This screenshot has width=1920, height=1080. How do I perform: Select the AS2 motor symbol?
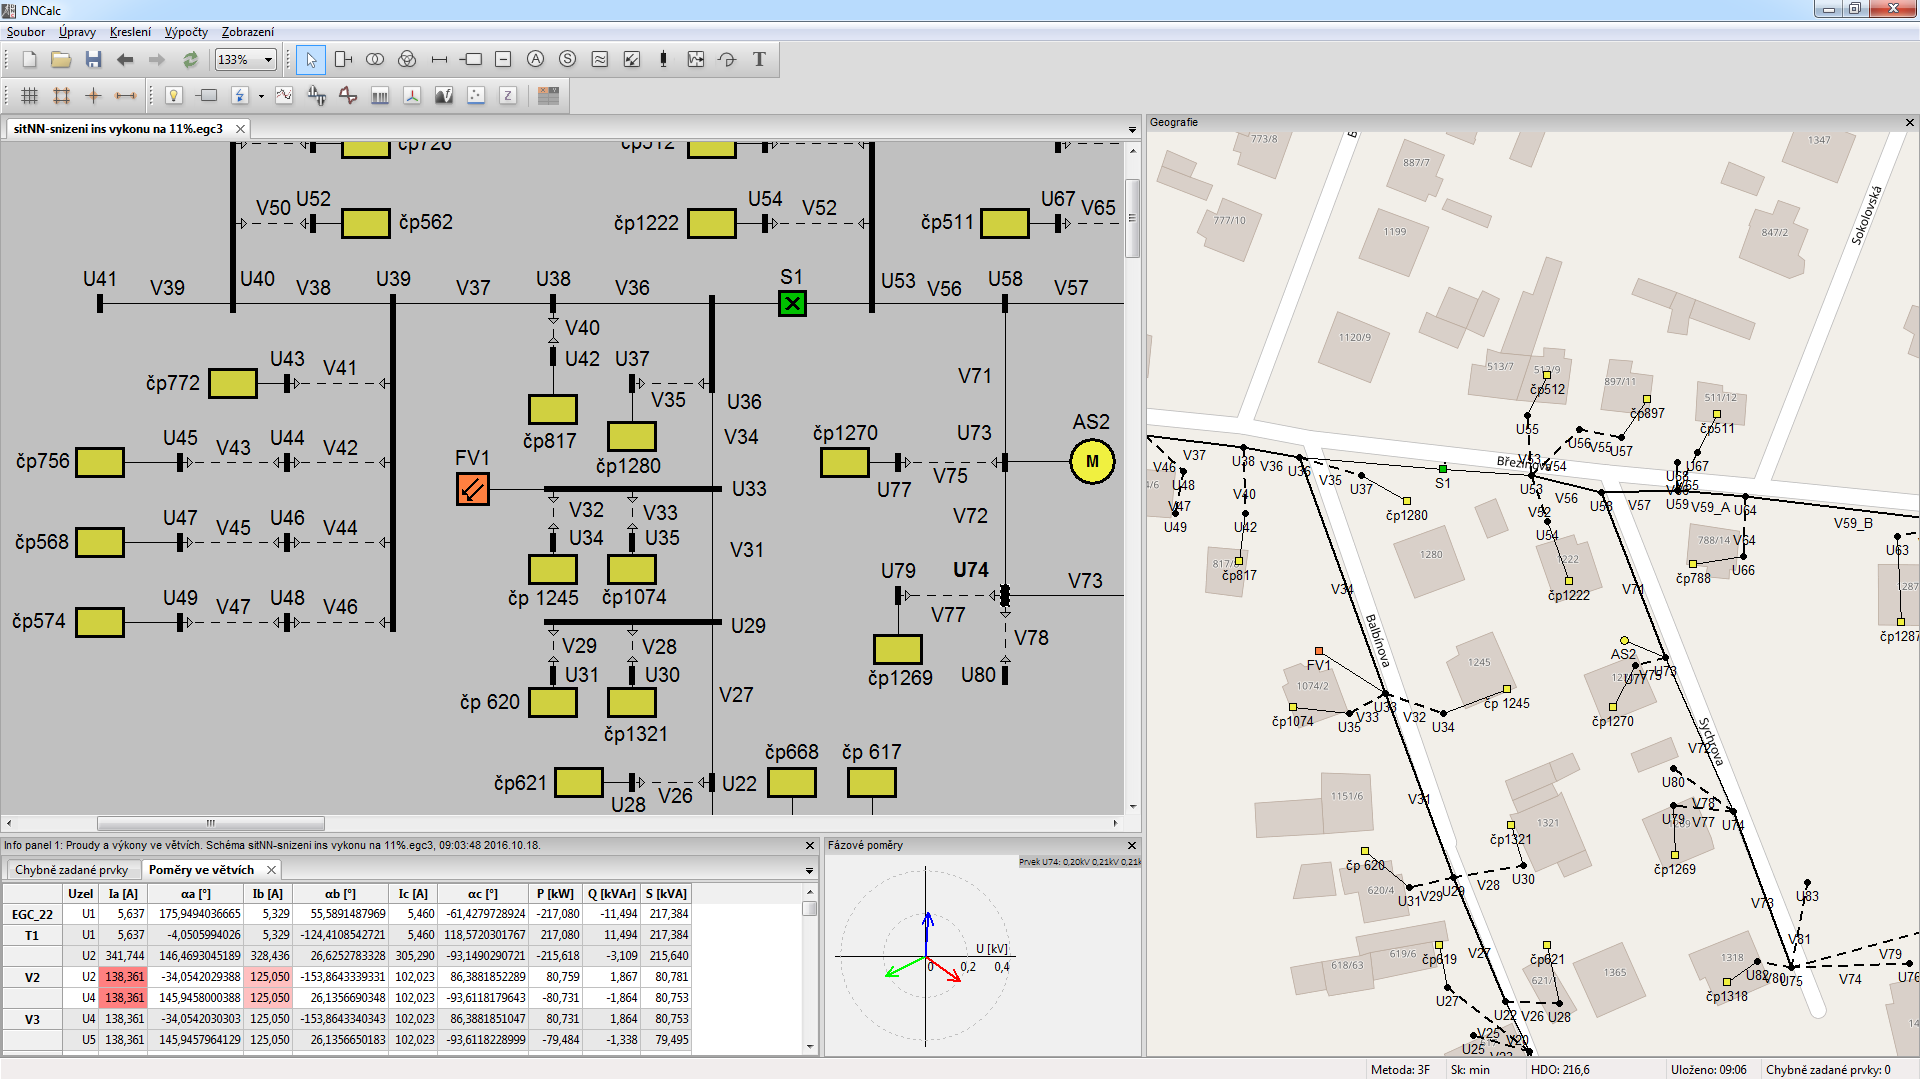[x=1091, y=462]
